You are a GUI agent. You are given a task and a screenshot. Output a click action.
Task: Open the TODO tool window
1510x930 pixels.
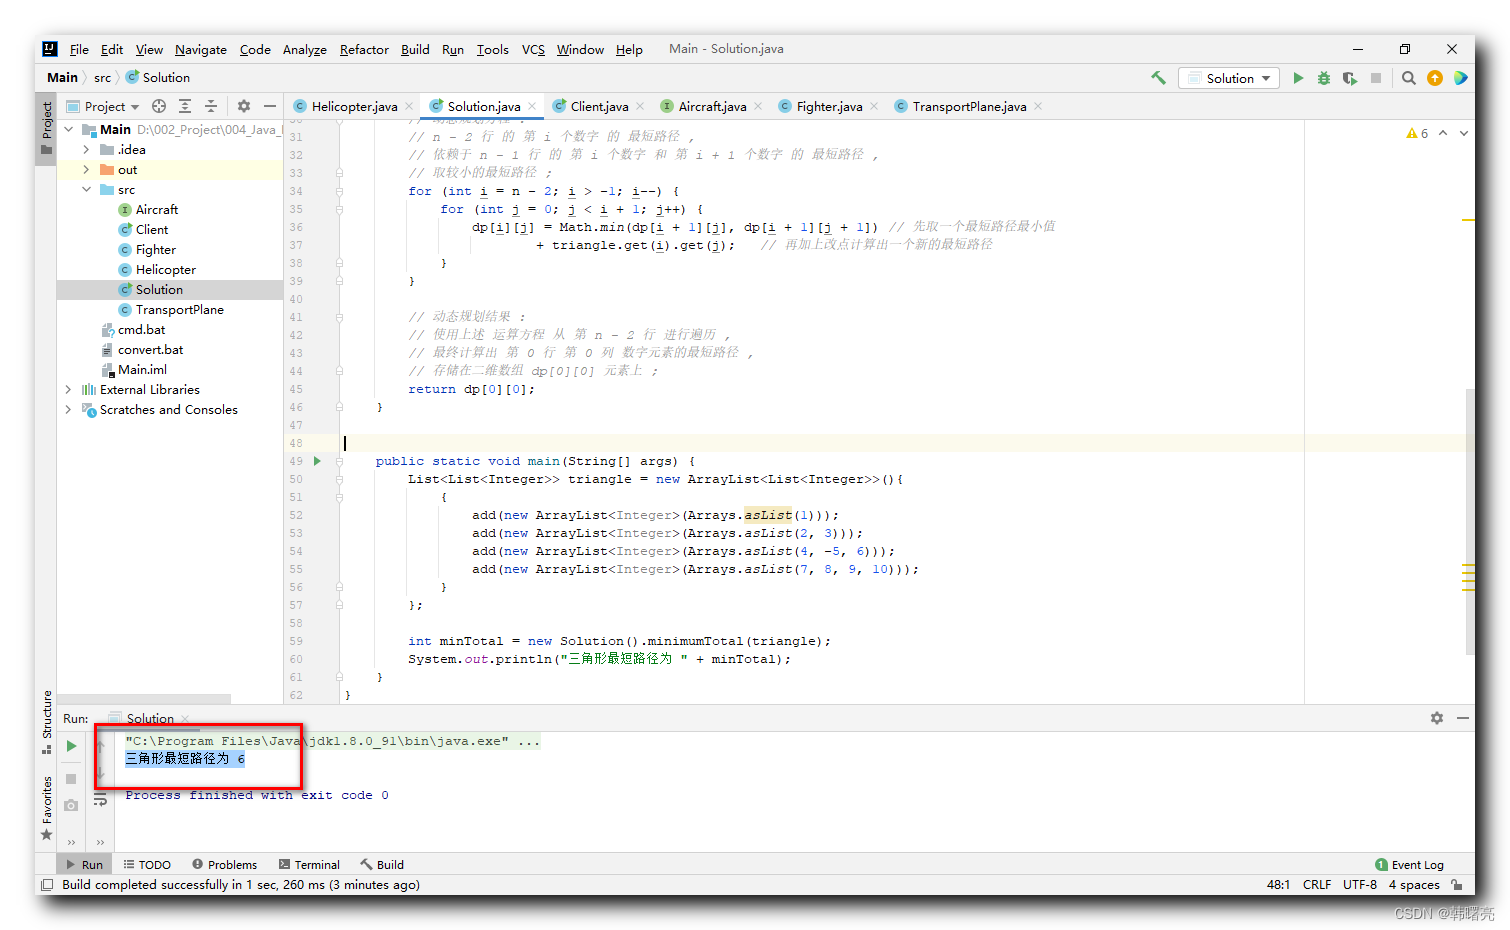[x=147, y=865]
